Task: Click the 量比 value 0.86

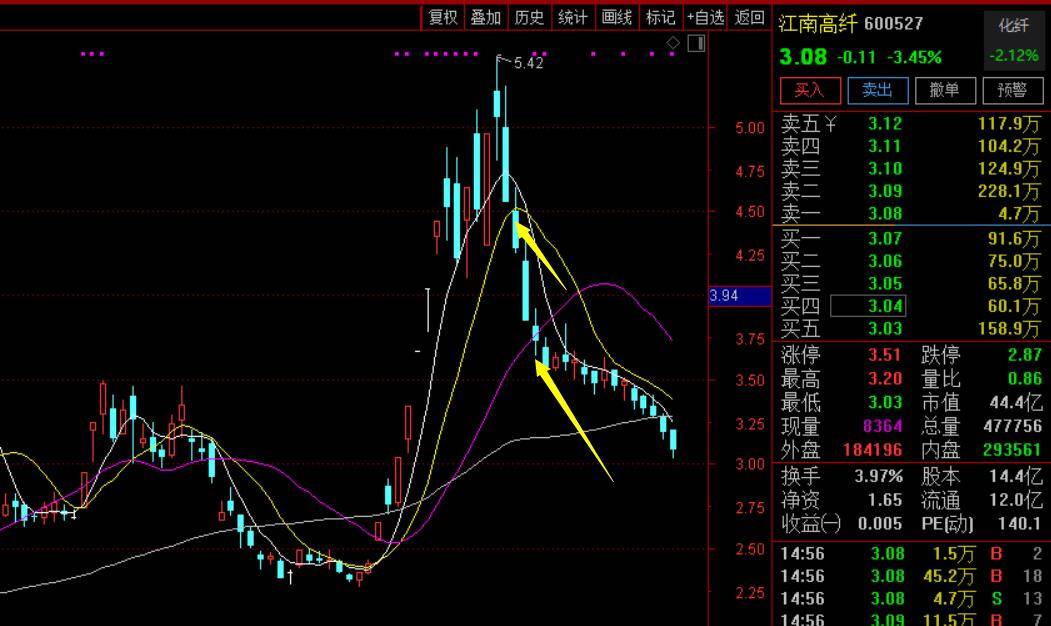Action: tap(1025, 379)
